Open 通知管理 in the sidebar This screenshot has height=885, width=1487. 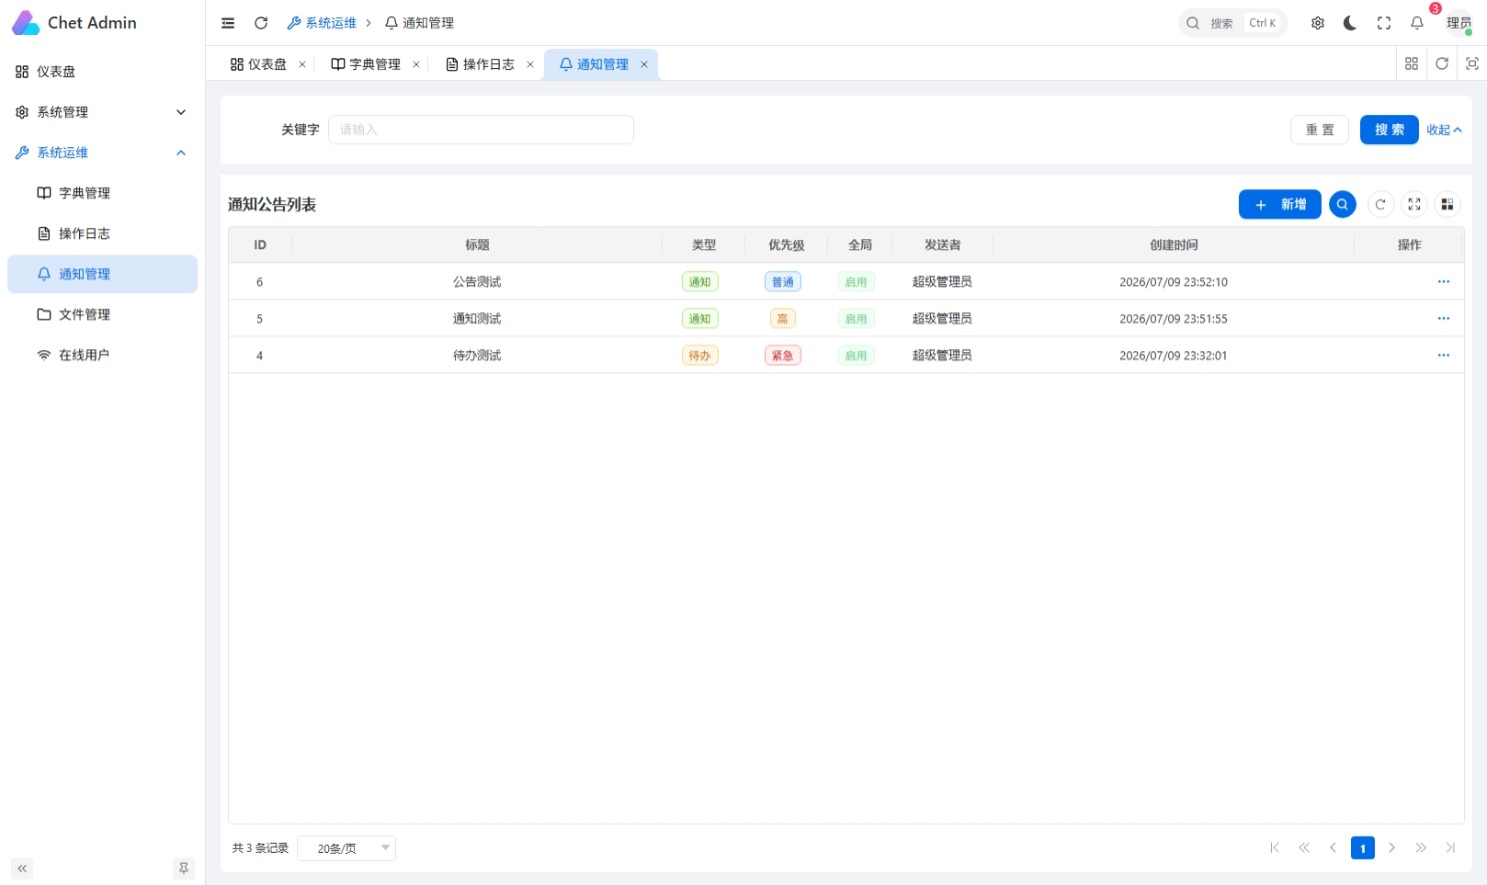click(102, 274)
